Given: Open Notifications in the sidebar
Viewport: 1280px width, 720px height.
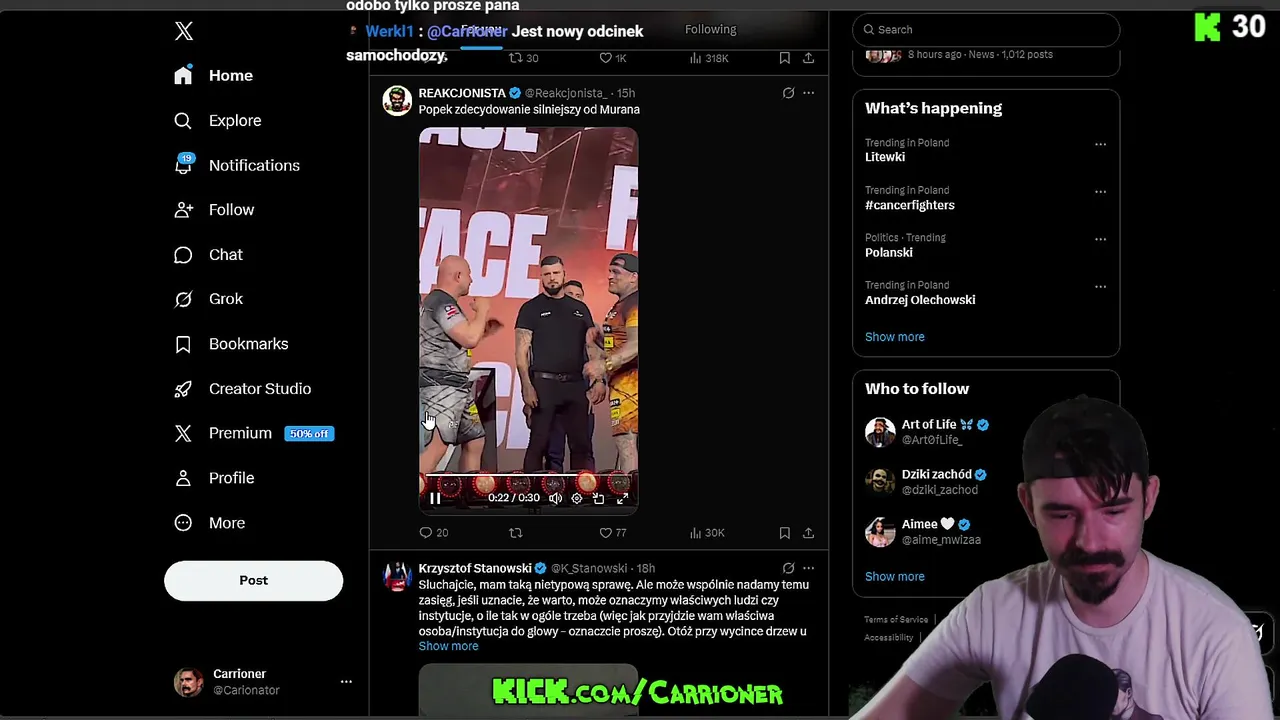Looking at the screenshot, I should click(236, 165).
